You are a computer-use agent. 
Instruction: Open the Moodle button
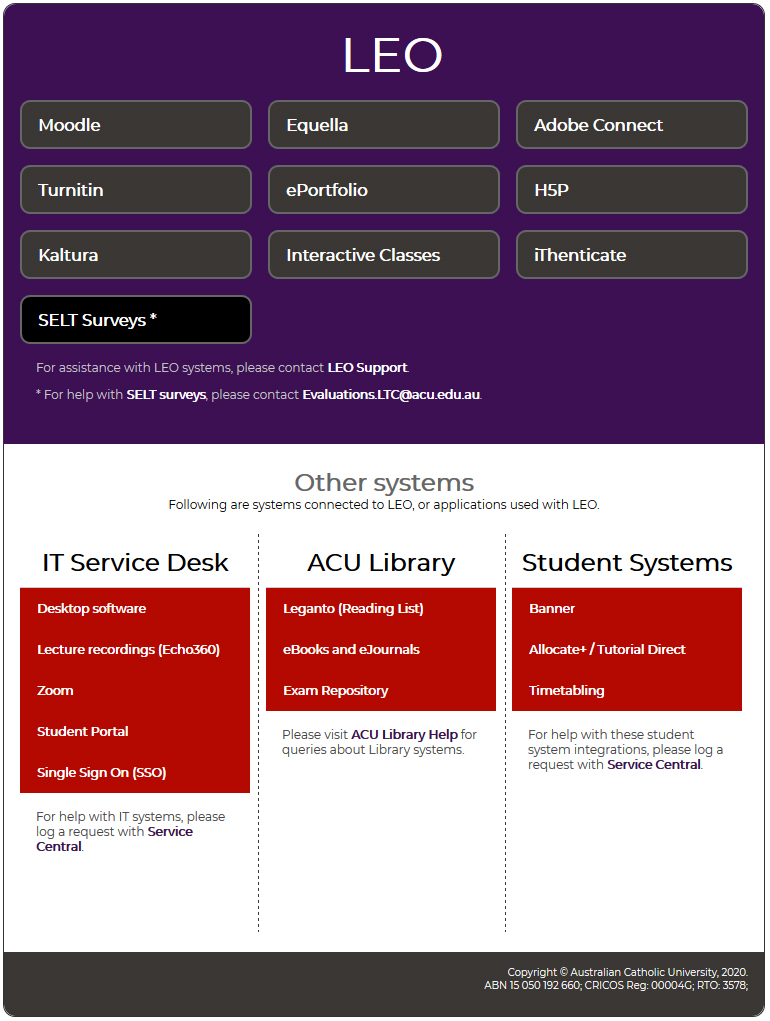(135, 125)
